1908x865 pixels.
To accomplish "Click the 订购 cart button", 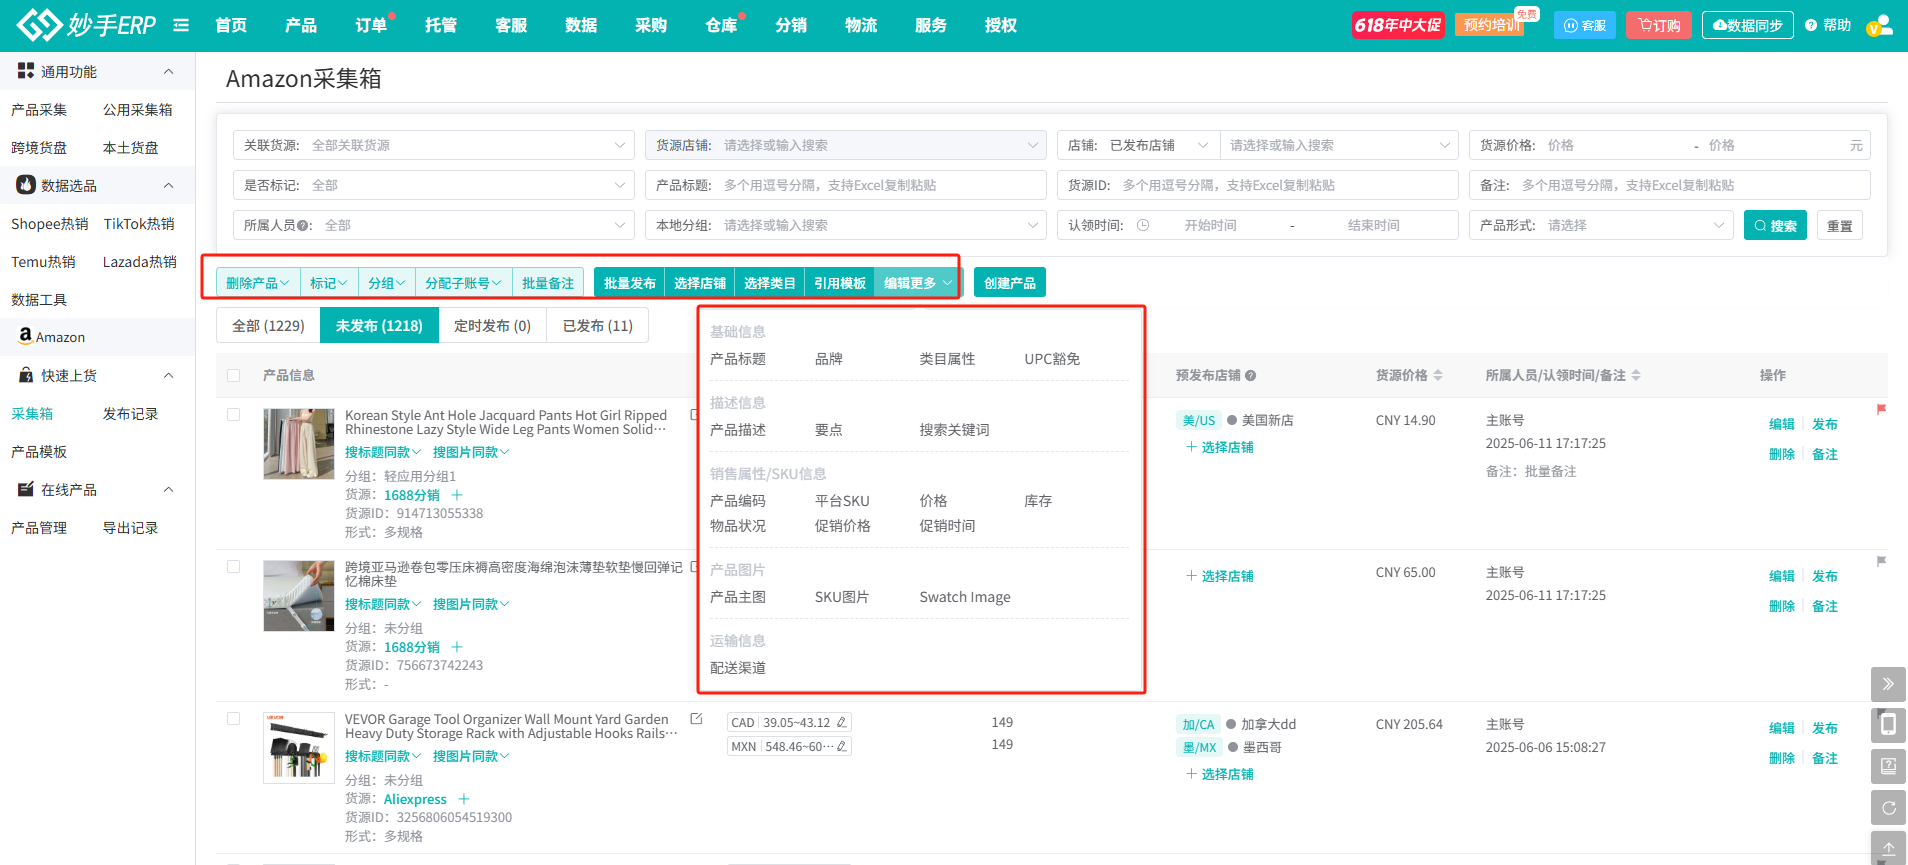I will 1659,25.
